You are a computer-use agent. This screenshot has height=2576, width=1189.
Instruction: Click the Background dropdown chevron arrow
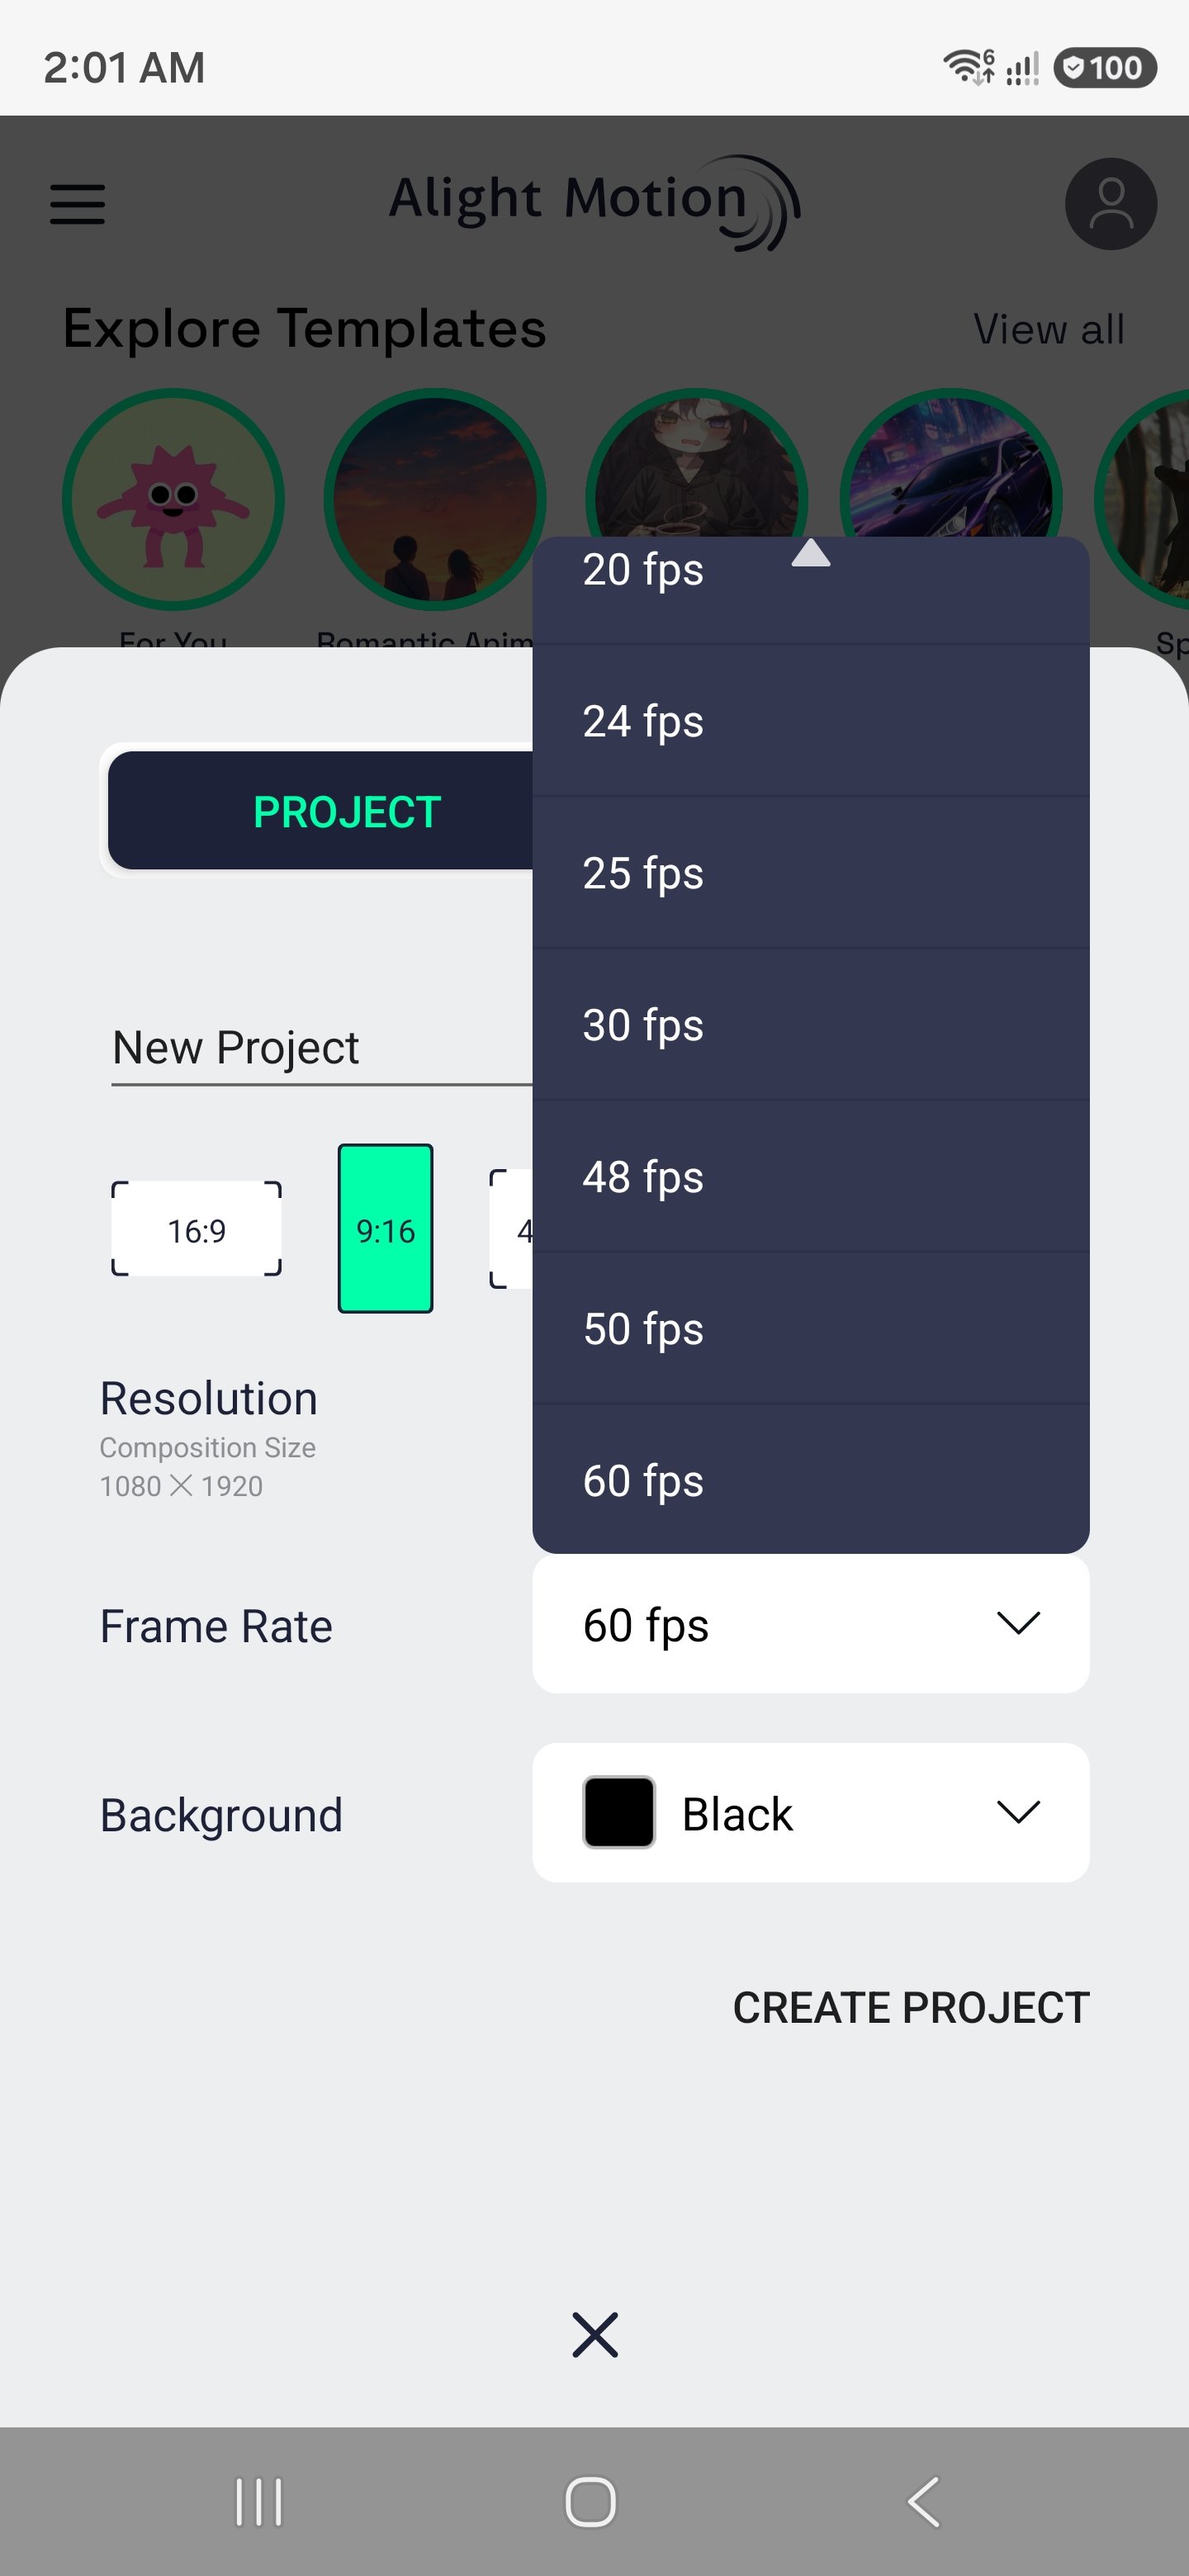coord(1018,1812)
